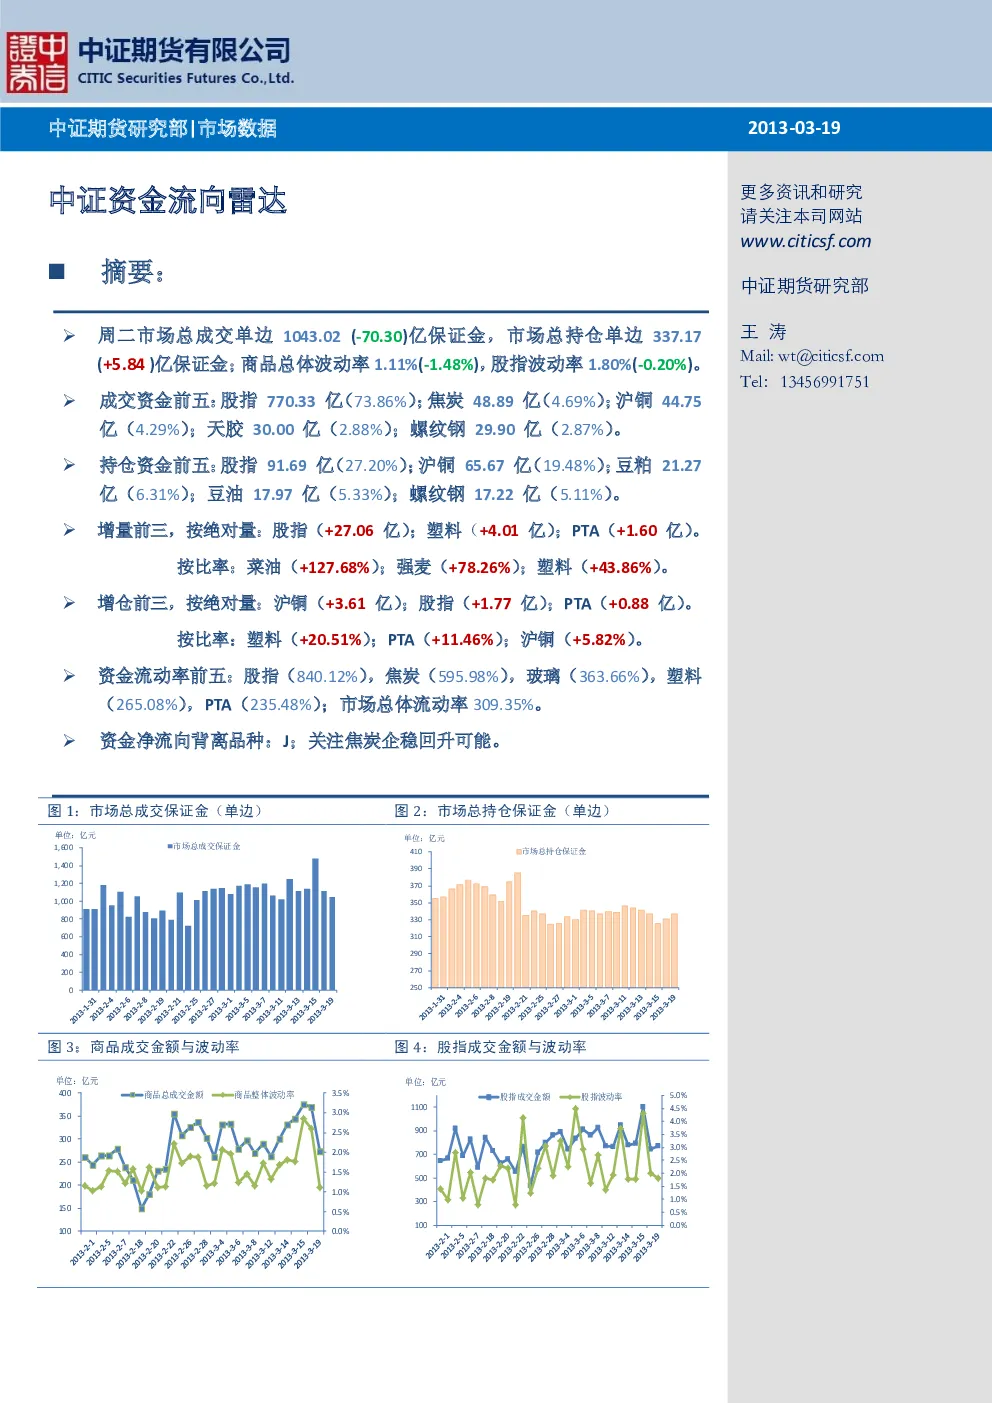Click the title 中证资金流向雷达
Screen dimensions: 992x1403
pos(168,201)
